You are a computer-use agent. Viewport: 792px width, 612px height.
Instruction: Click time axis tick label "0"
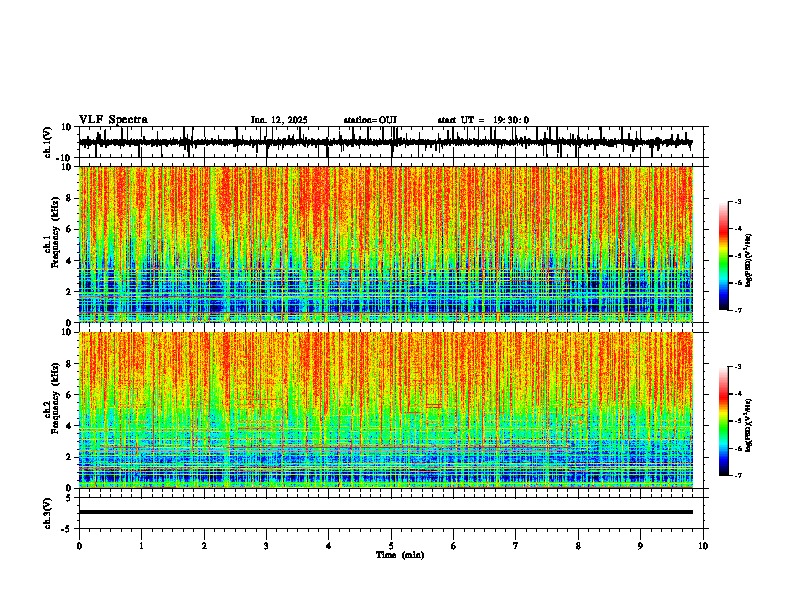[79, 546]
